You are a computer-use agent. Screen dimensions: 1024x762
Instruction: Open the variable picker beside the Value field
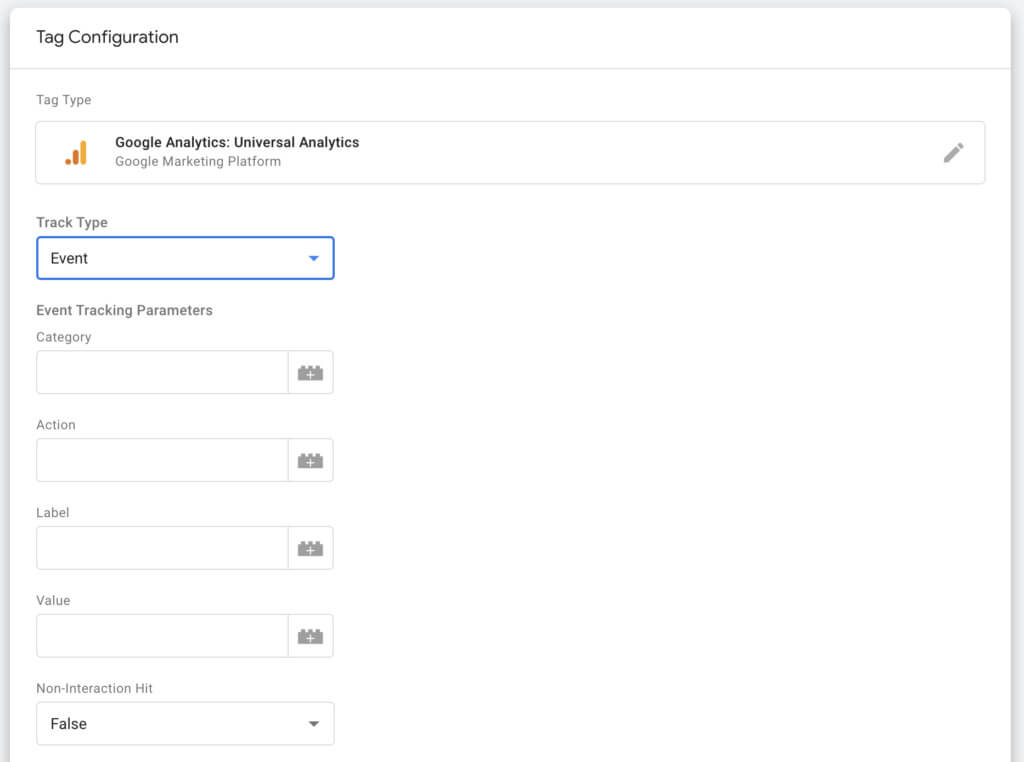(310, 635)
